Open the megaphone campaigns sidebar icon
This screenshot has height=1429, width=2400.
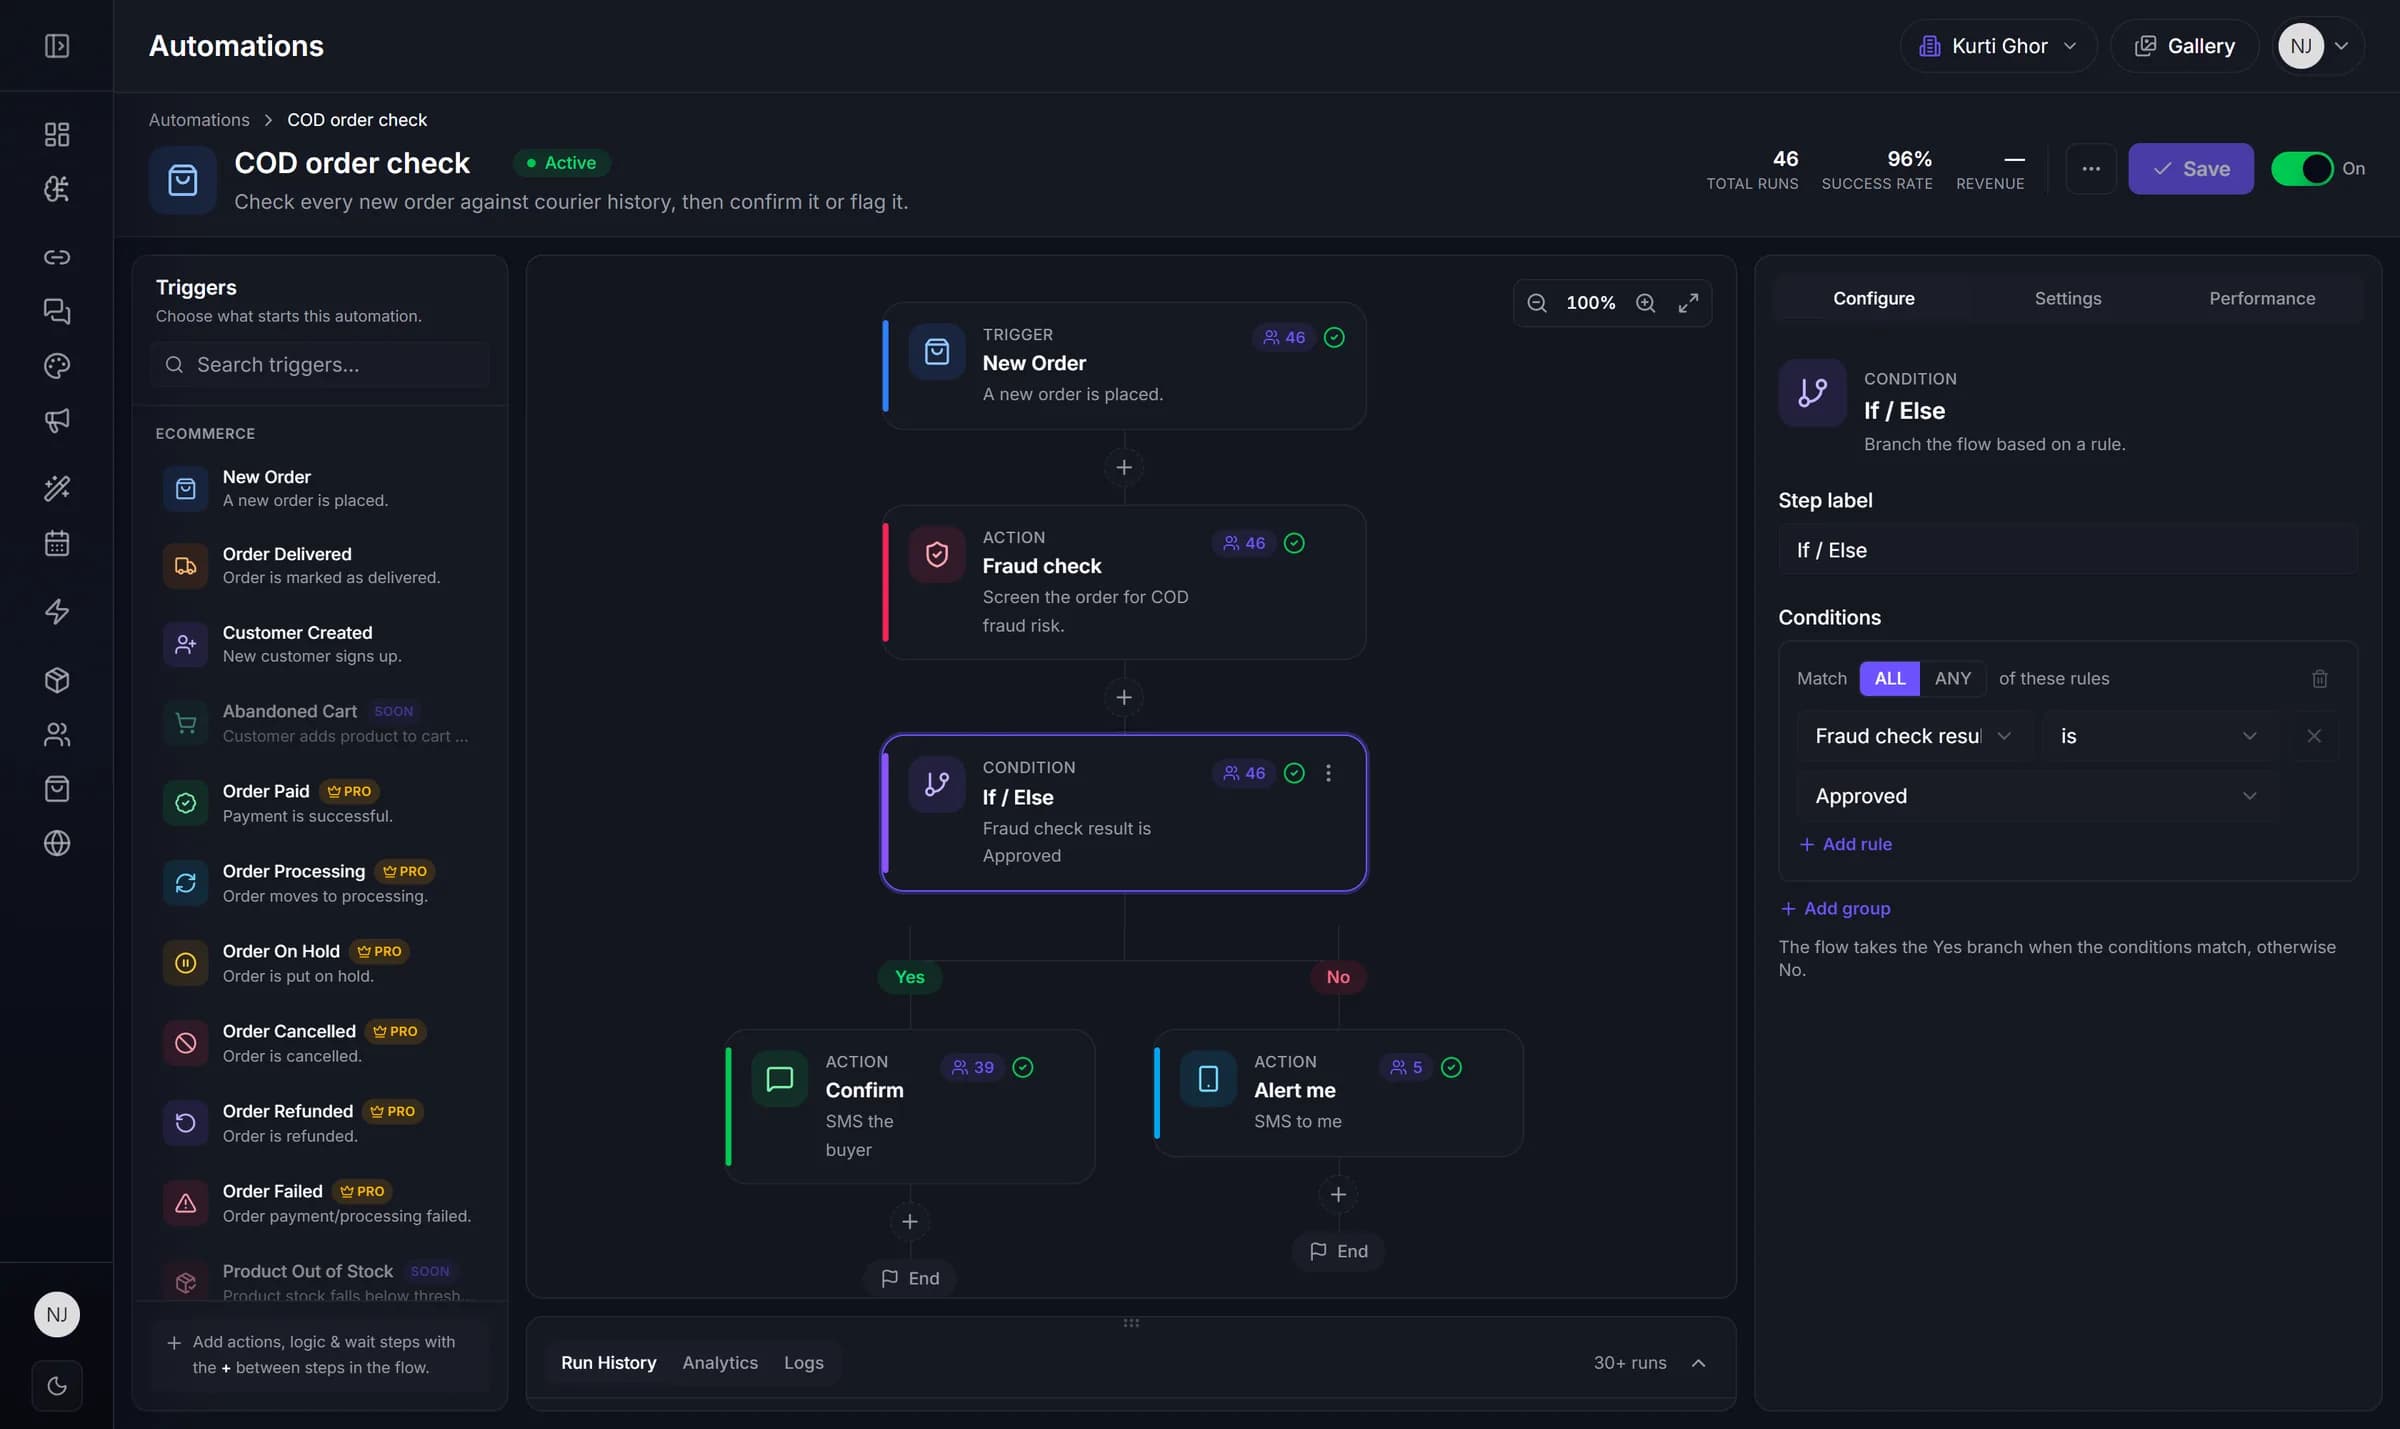[x=57, y=420]
